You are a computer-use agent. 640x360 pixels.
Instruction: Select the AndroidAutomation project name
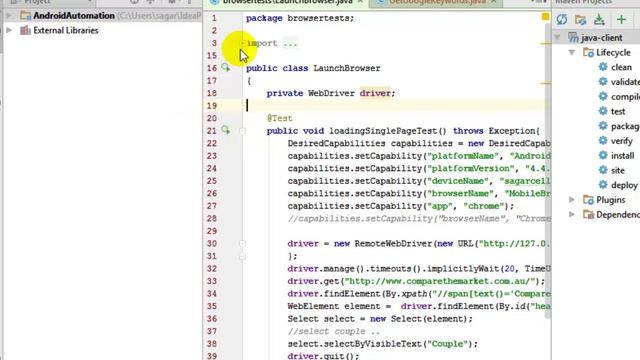(x=74, y=16)
